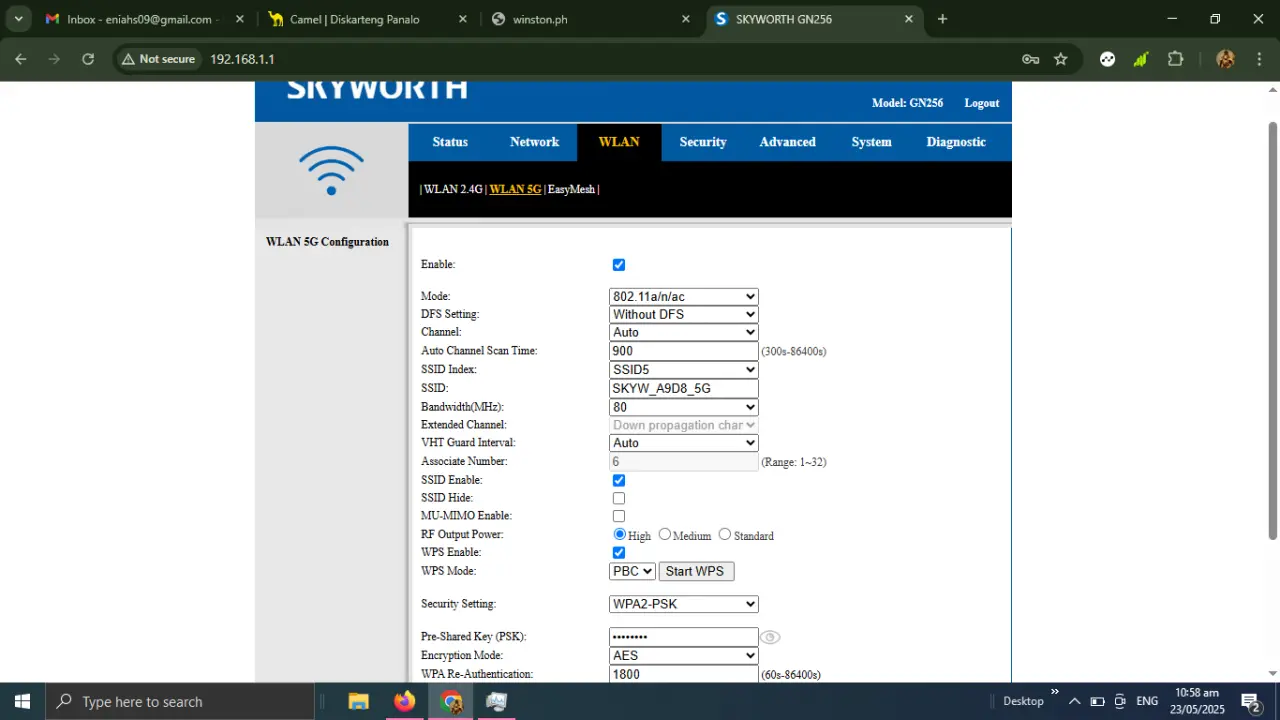The image size is (1280, 720).
Task: Go to the Diagnostic tab
Action: [x=956, y=142]
